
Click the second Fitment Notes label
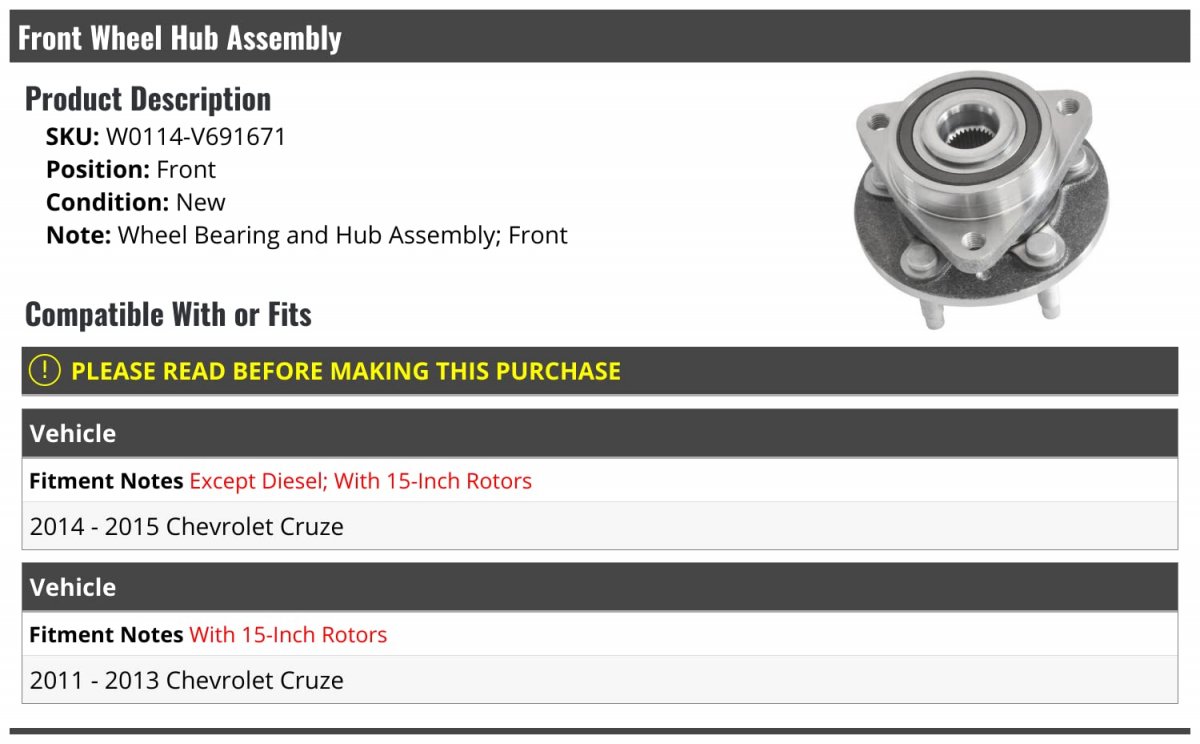click(x=106, y=635)
